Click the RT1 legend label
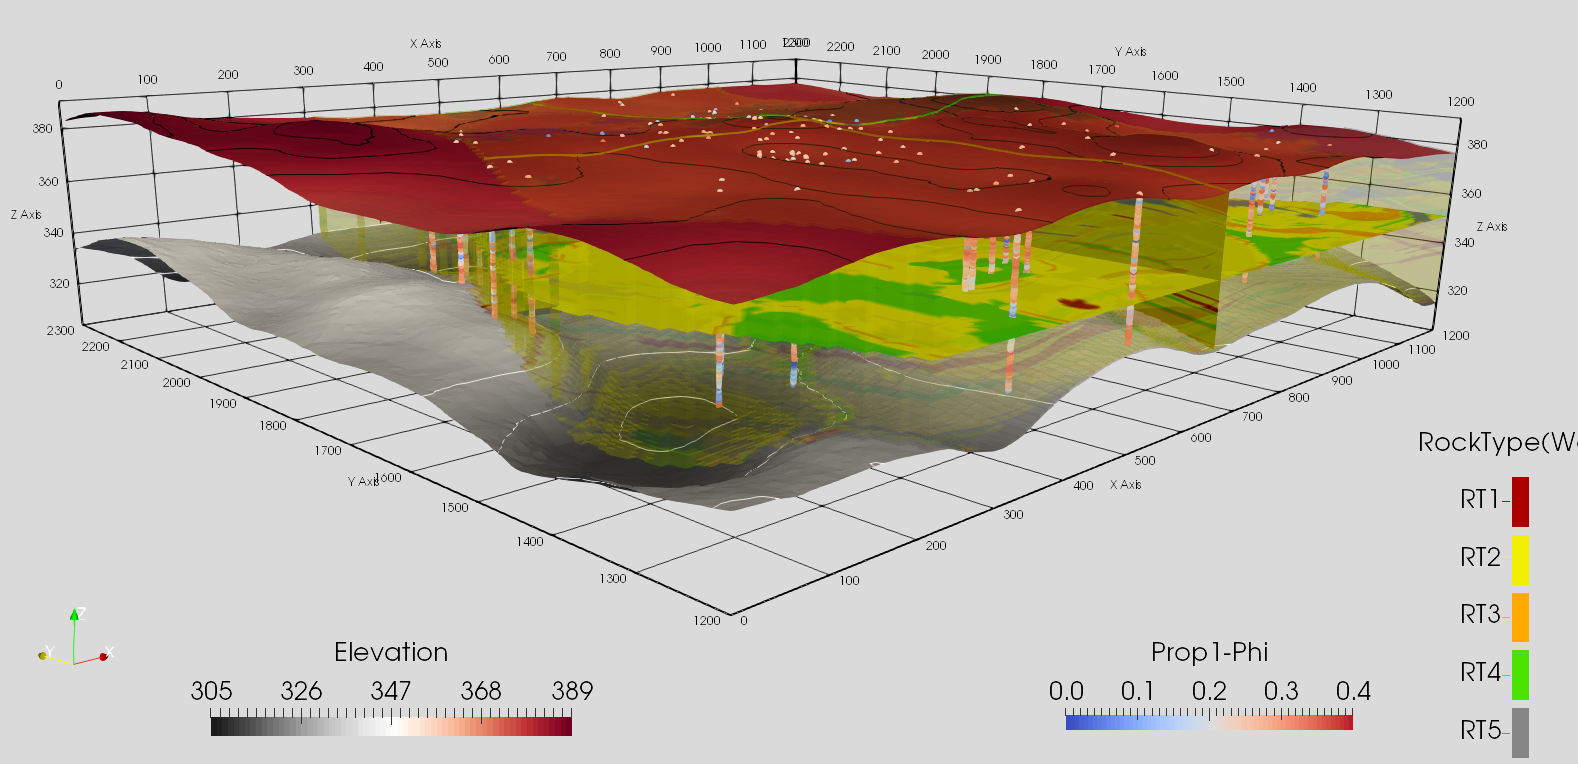Image resolution: width=1578 pixels, height=764 pixels. (x=1480, y=499)
